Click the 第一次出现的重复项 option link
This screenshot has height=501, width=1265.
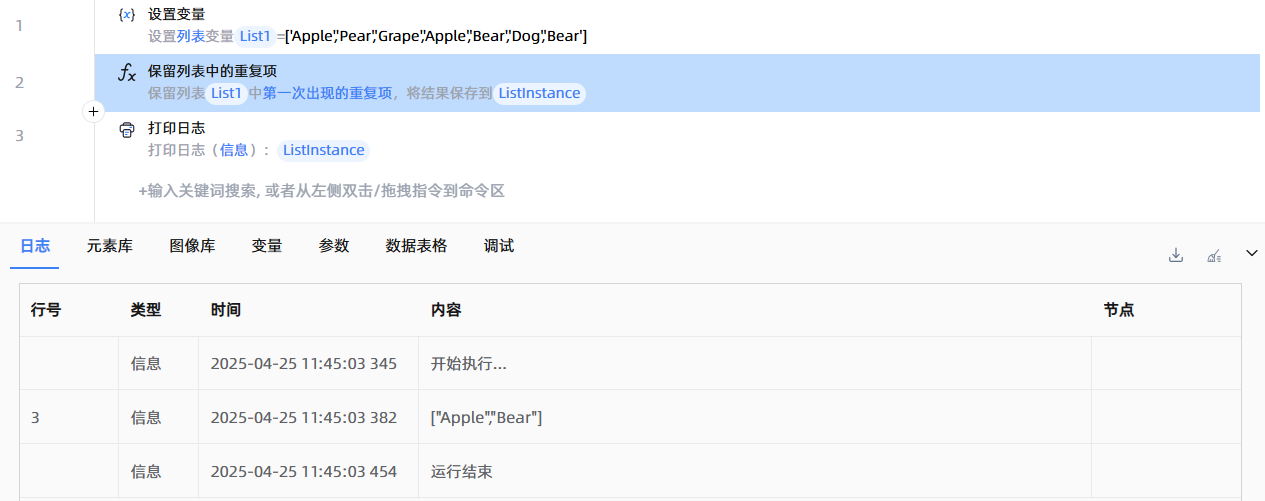(x=328, y=93)
